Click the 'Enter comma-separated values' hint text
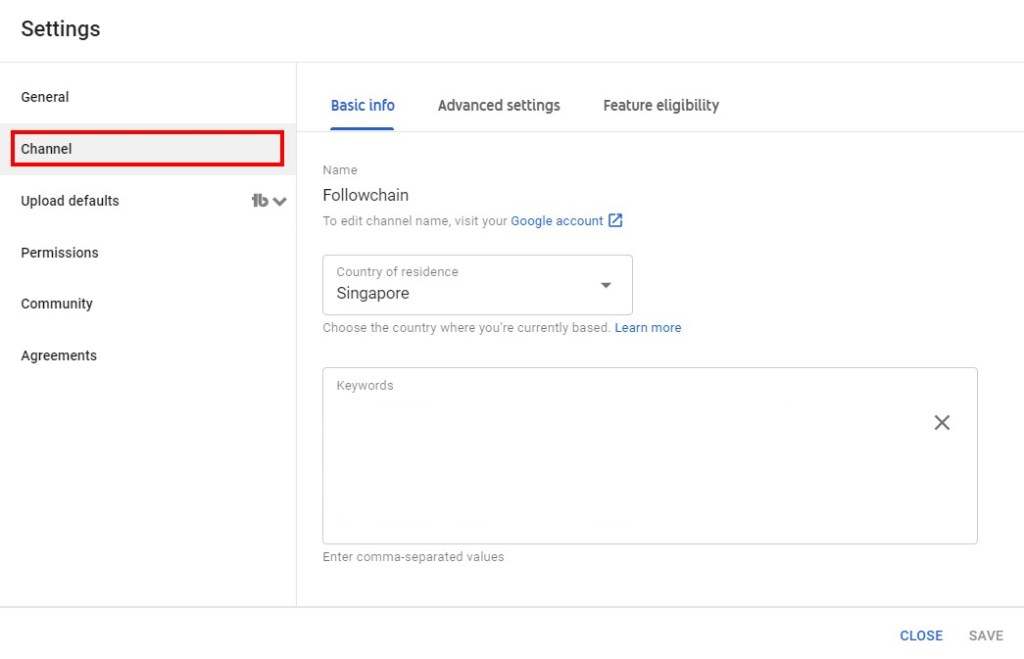1024x659 pixels. (x=413, y=557)
